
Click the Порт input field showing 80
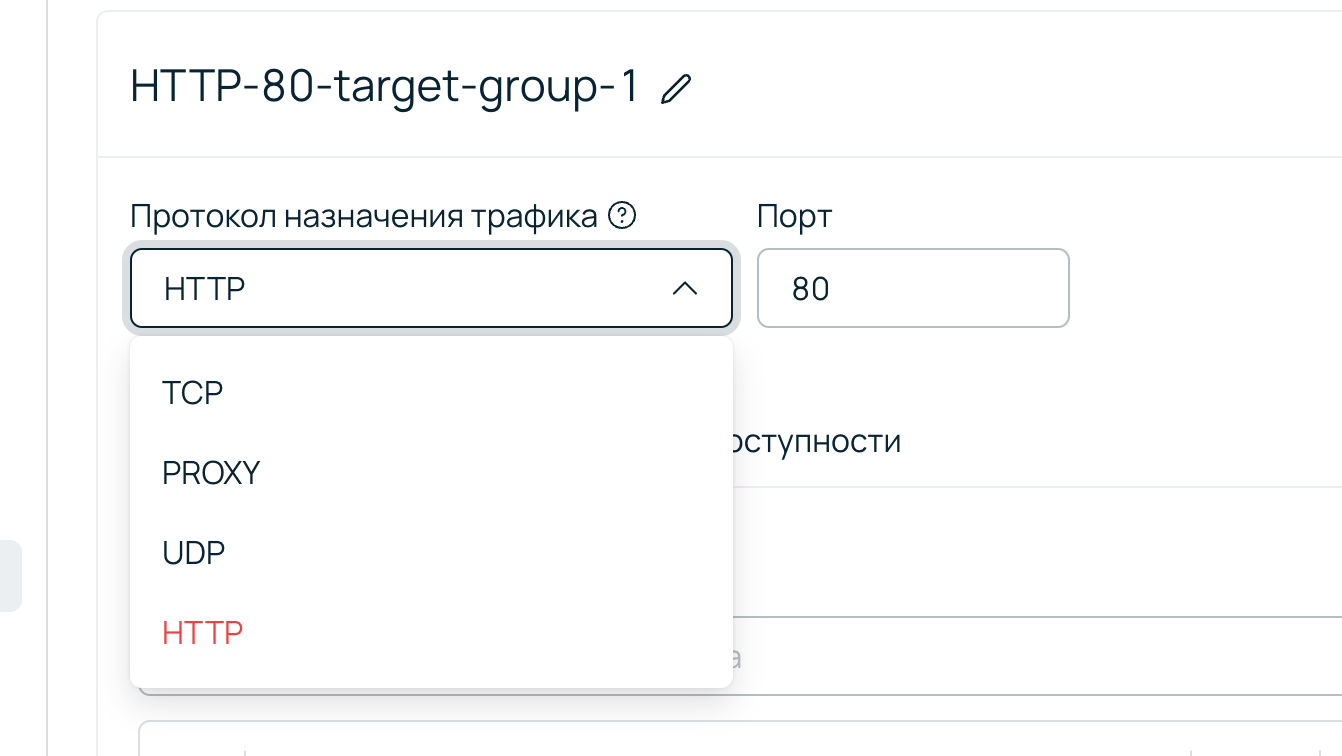(x=913, y=288)
